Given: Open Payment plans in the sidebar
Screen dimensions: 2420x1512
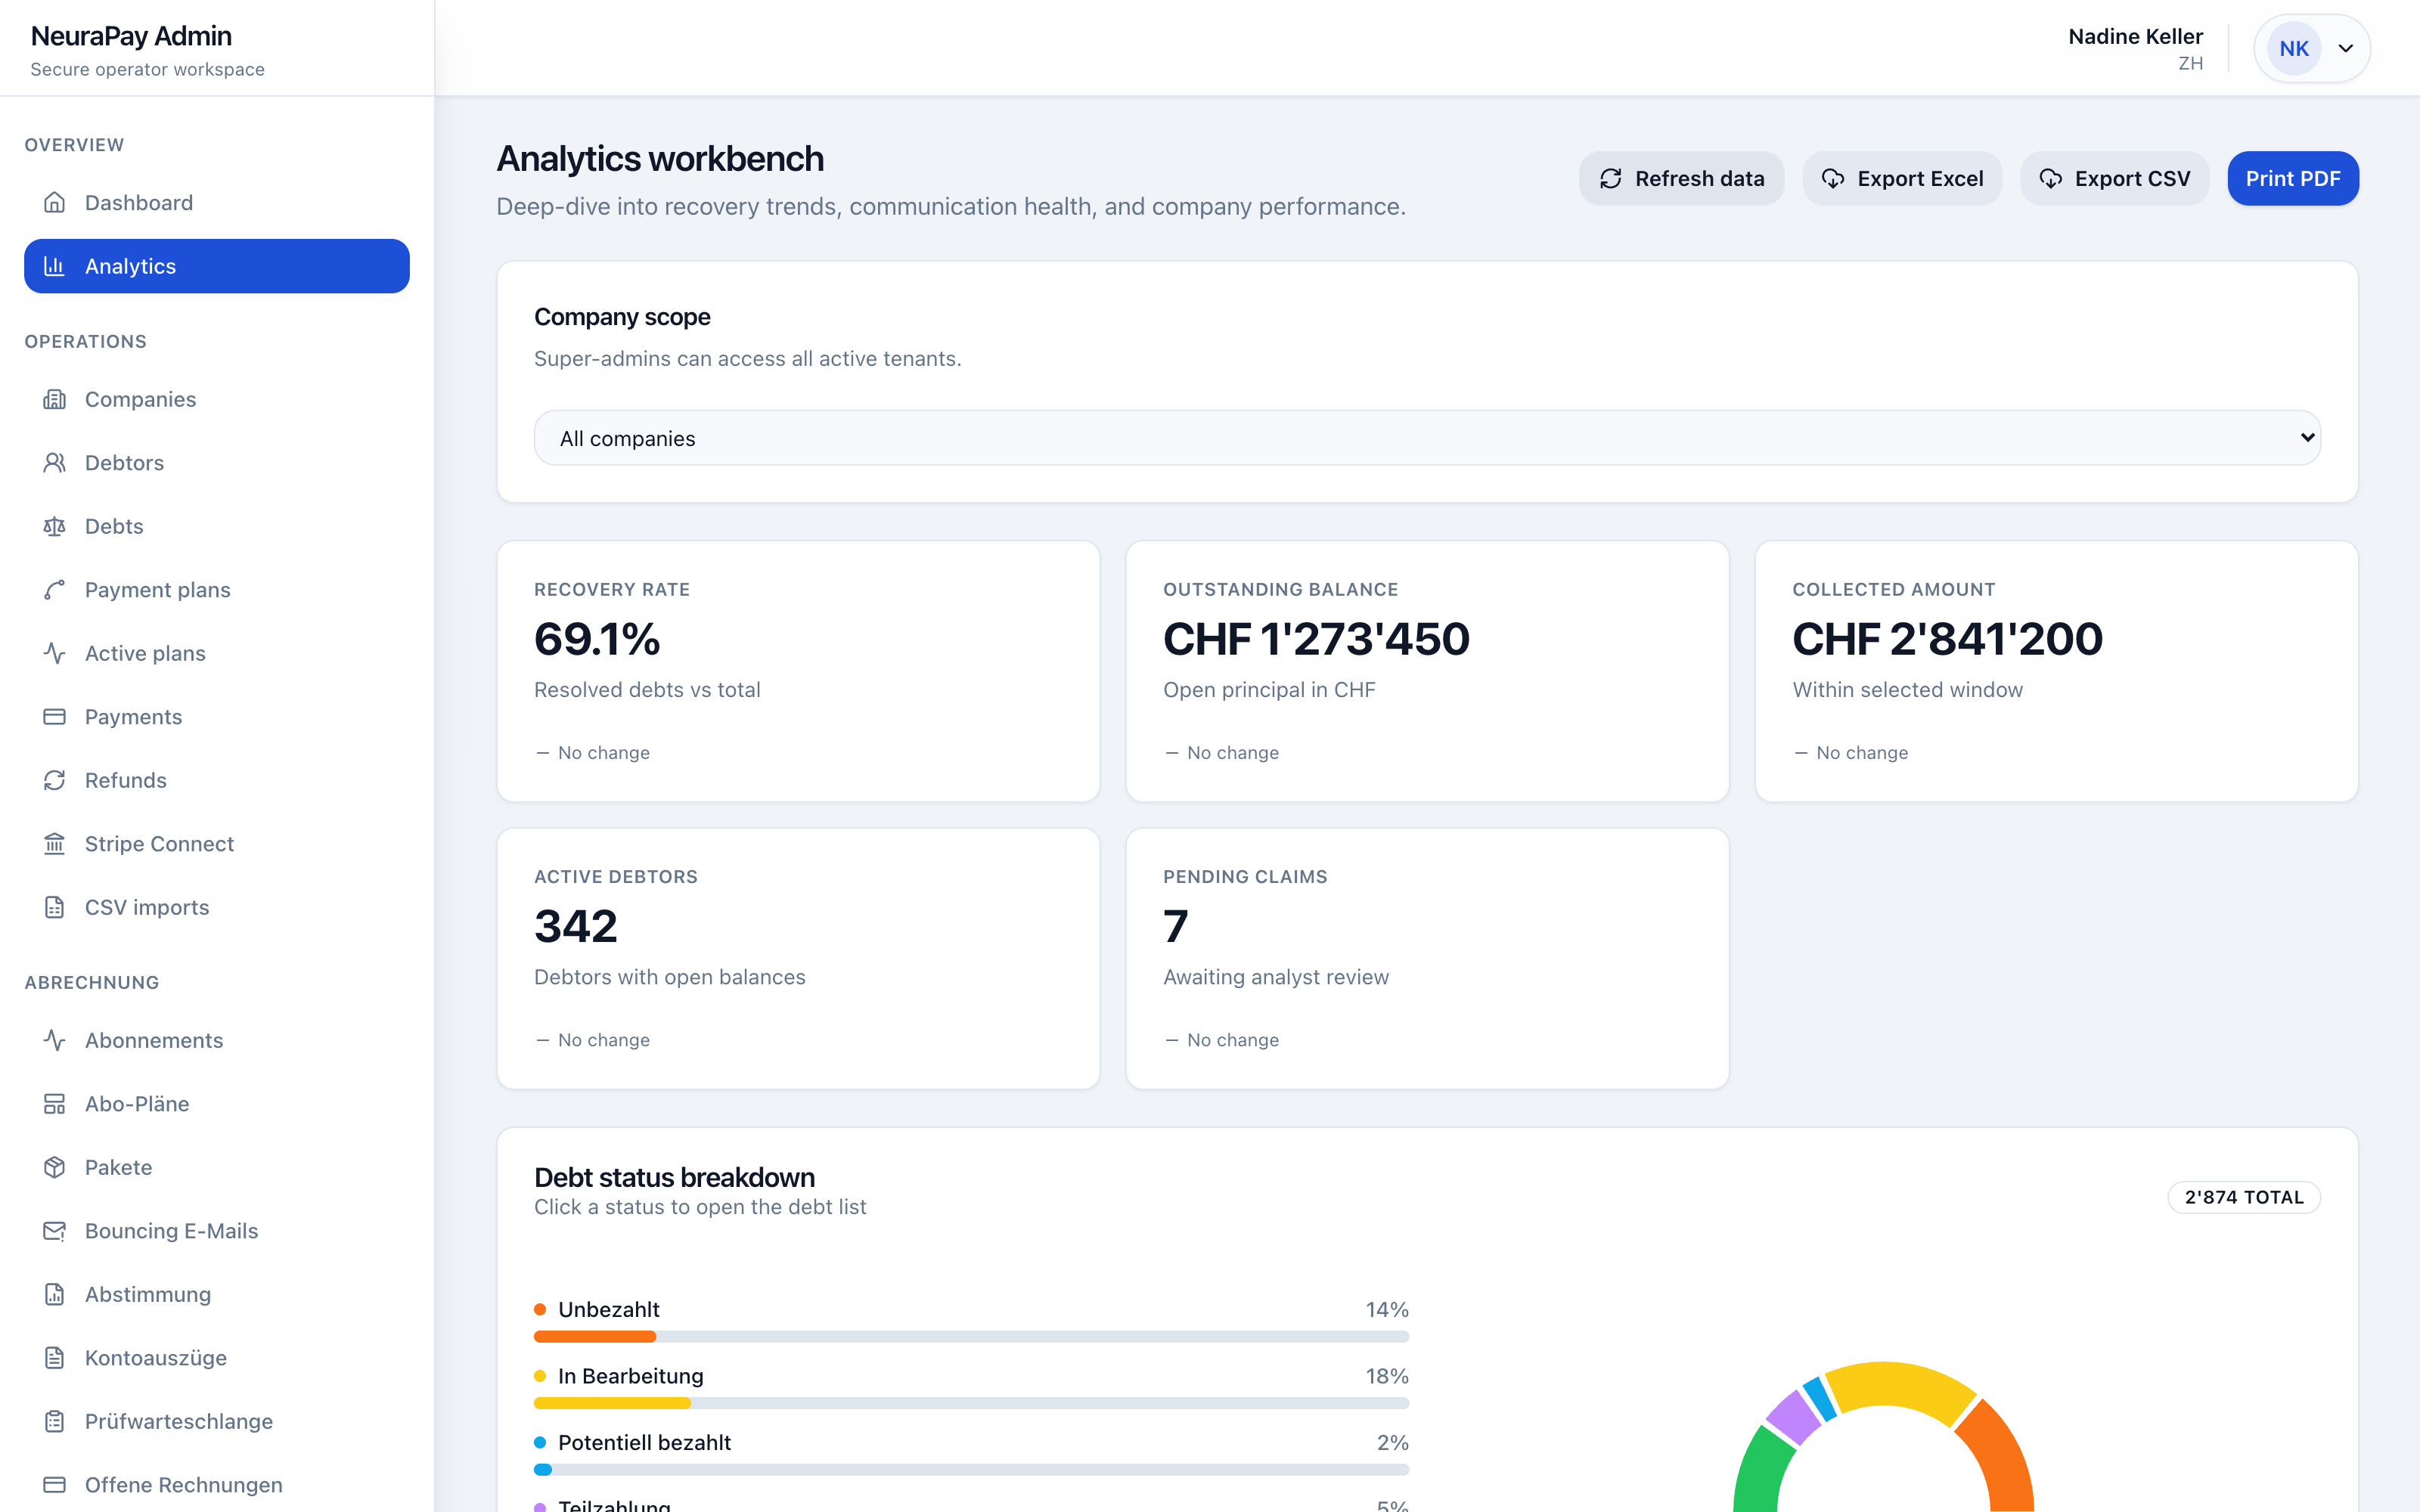Looking at the screenshot, I should coord(217,590).
